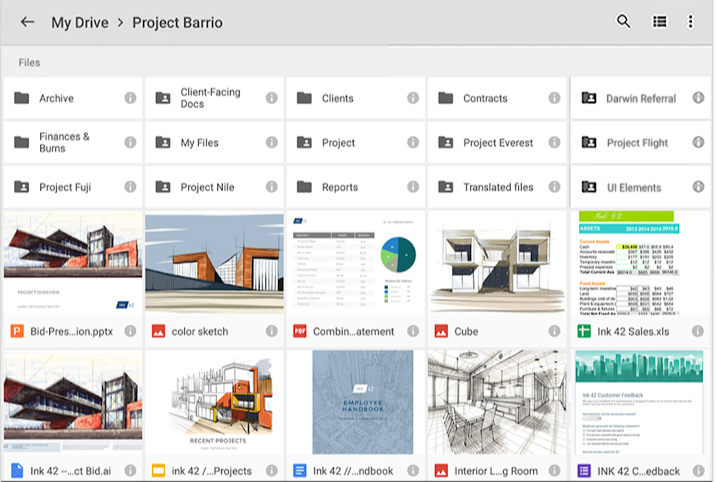Open Ink 42 --...ct Bid.ai thumbnail

point(73,402)
